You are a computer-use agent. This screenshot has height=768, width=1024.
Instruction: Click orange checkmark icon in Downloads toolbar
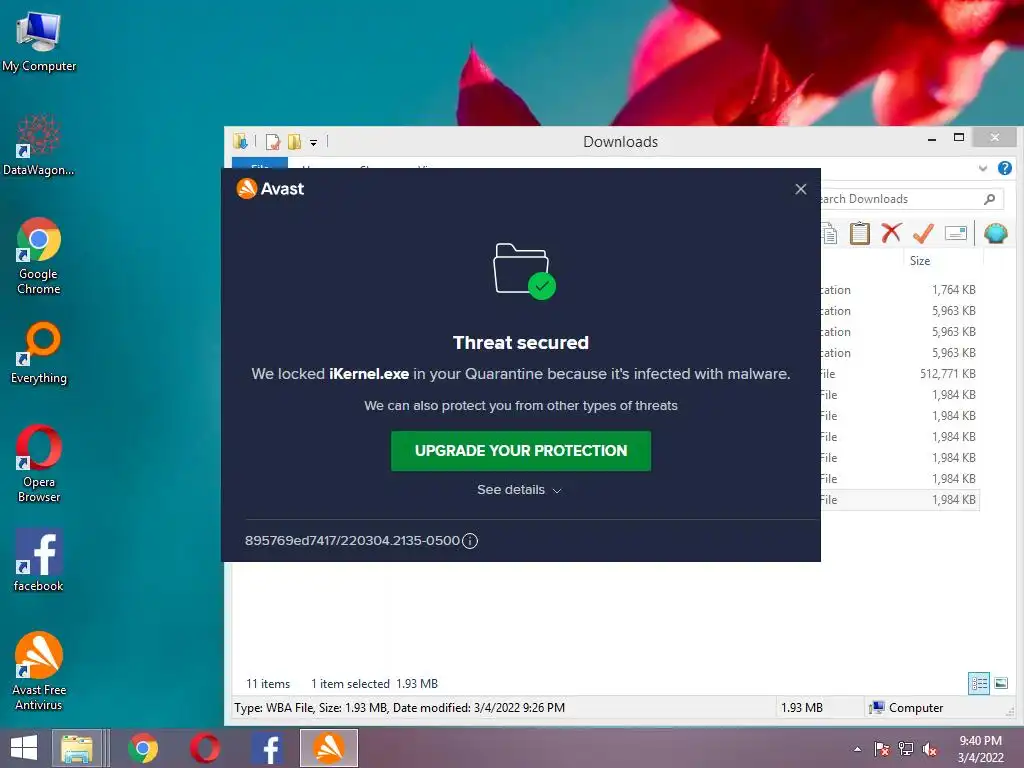click(x=923, y=233)
